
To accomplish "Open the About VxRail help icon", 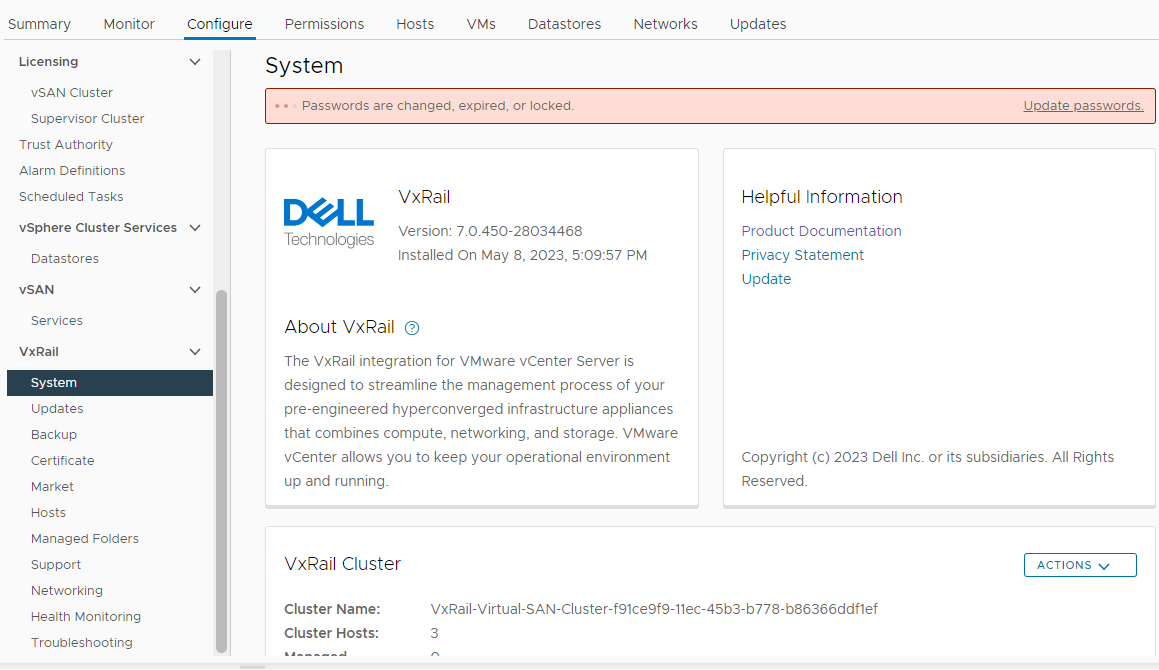I will tap(411, 327).
